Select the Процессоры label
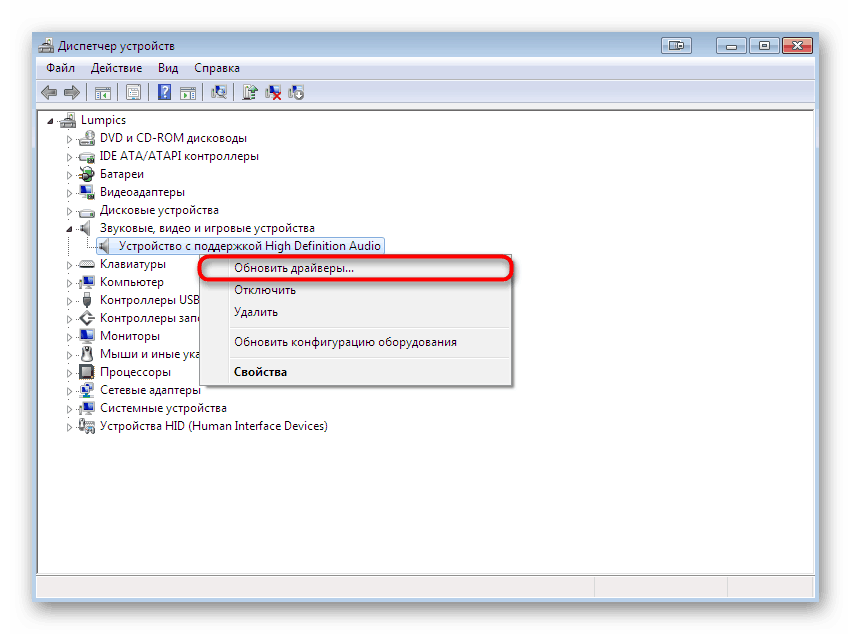The height and width of the screenshot is (634, 851). (x=135, y=372)
